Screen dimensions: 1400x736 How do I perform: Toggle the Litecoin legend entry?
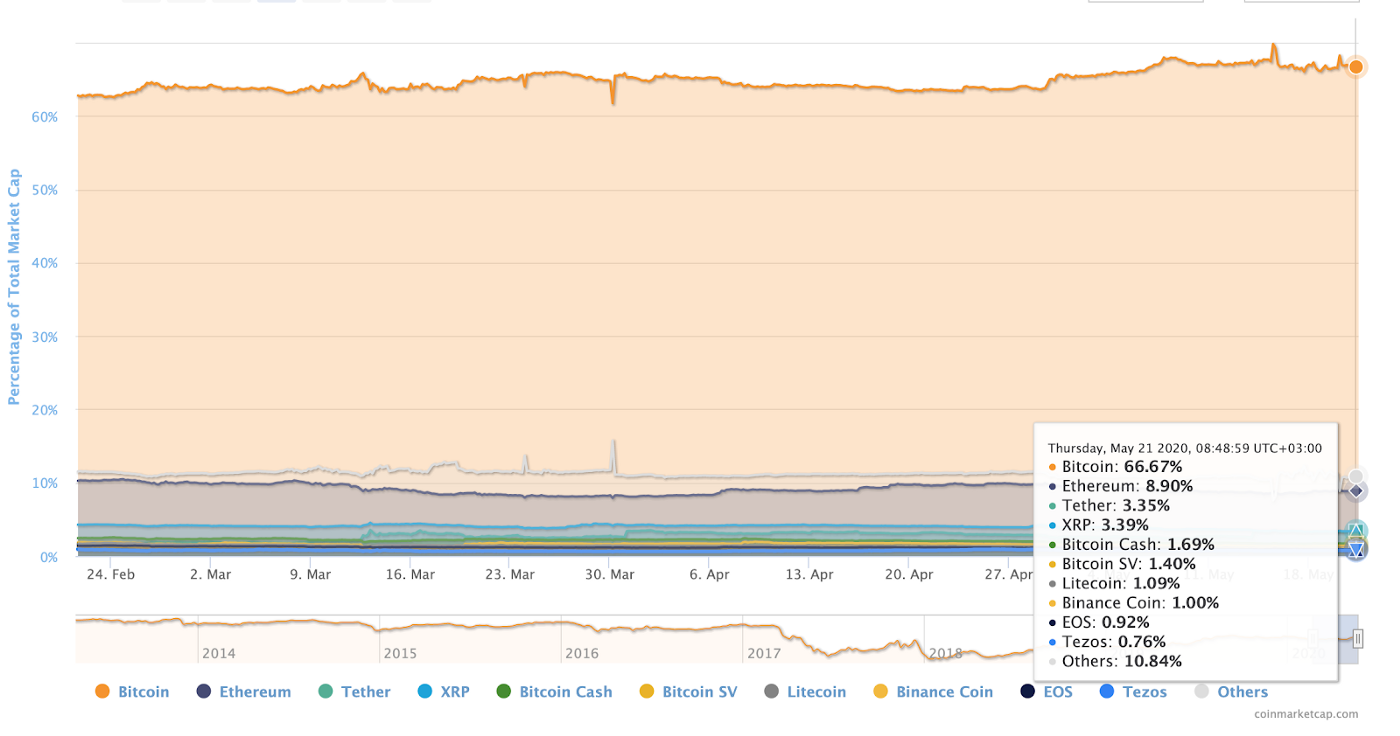[805, 692]
